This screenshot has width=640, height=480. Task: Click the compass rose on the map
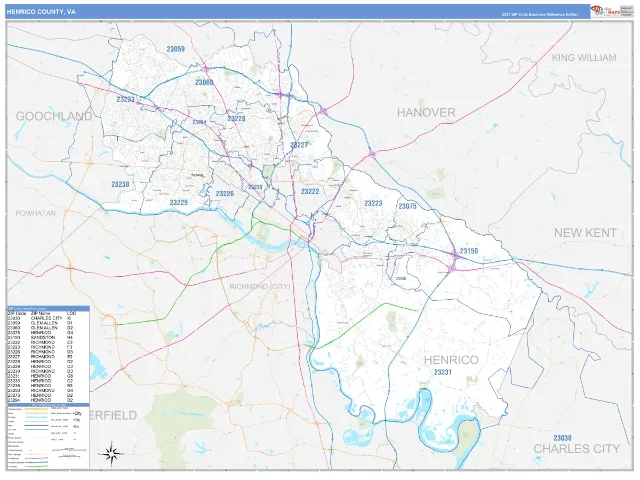click(111, 453)
